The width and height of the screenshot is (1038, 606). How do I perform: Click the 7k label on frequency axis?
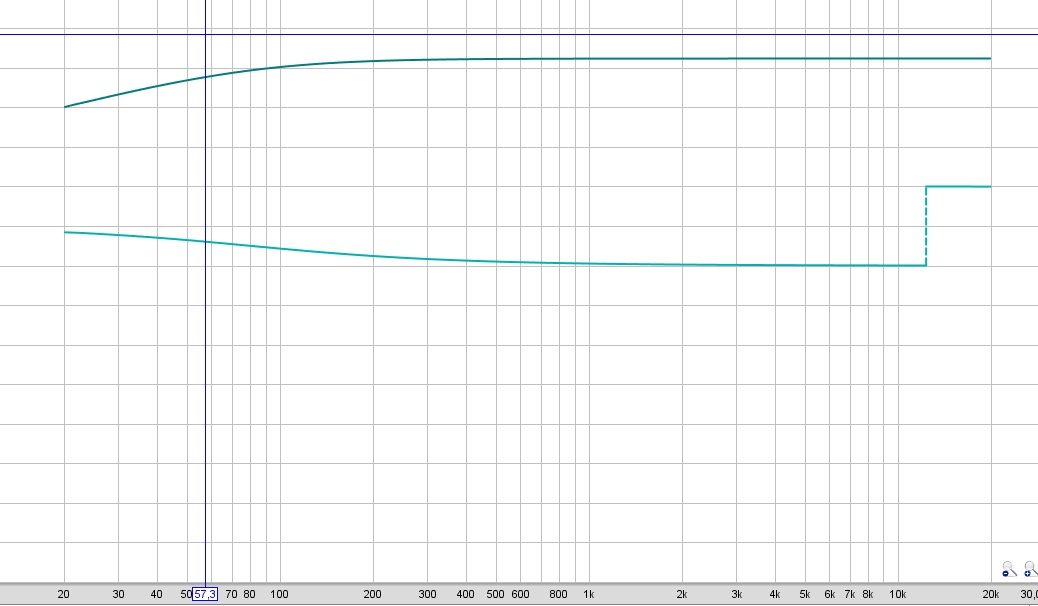(849, 594)
